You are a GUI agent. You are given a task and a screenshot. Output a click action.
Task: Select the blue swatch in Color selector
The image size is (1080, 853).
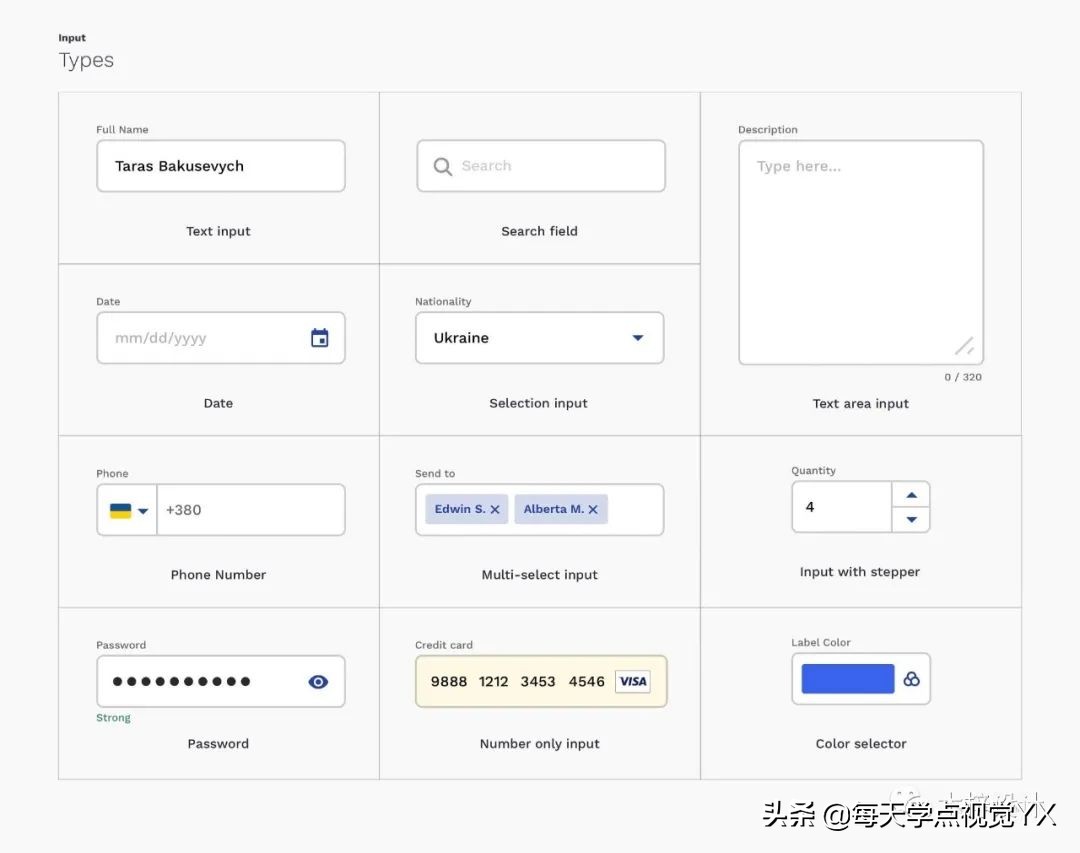pyautogui.click(x=845, y=678)
